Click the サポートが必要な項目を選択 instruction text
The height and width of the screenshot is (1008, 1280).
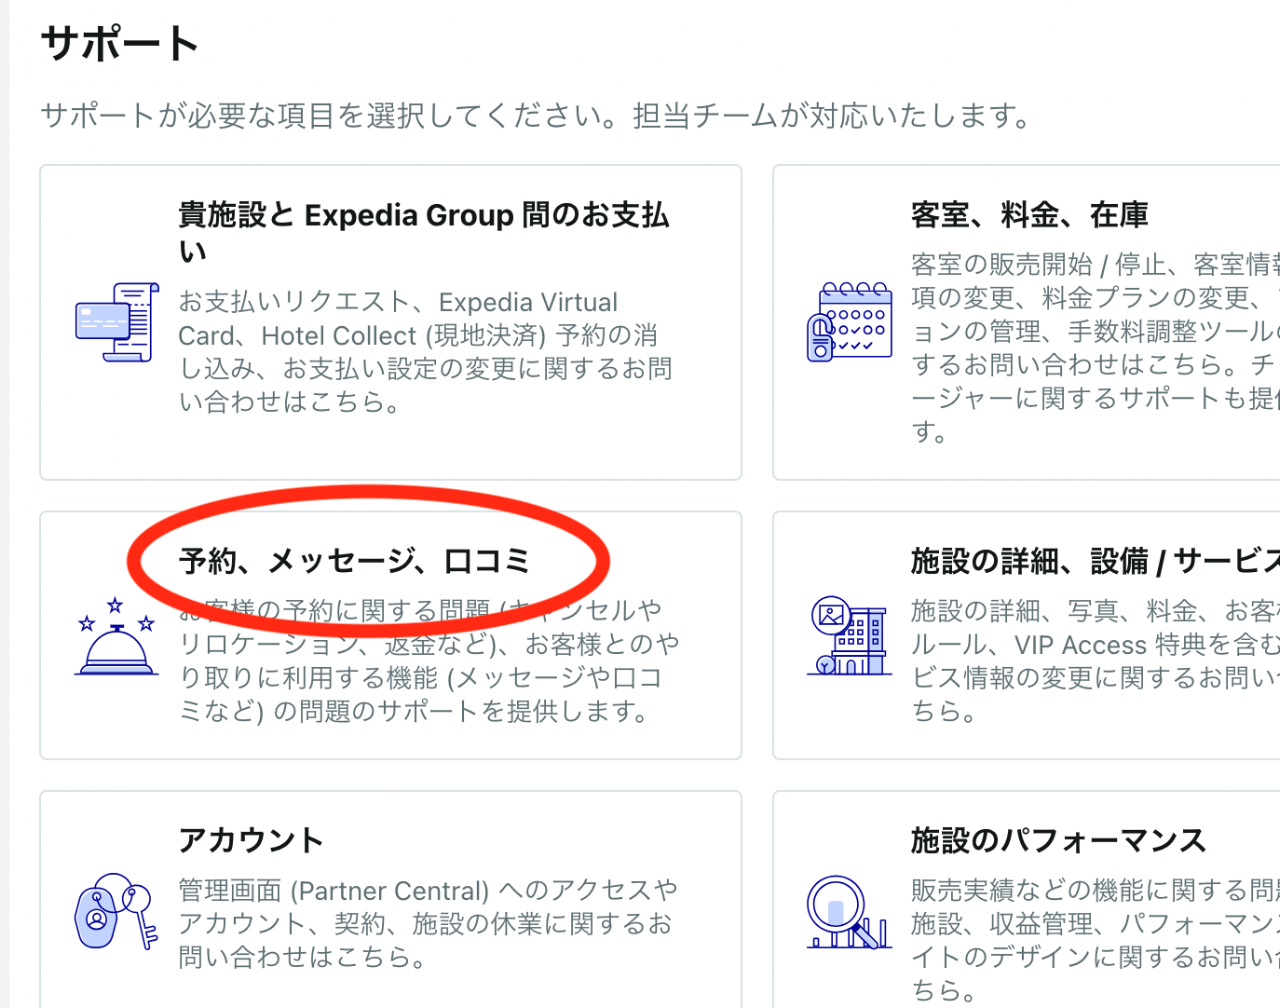535,116
